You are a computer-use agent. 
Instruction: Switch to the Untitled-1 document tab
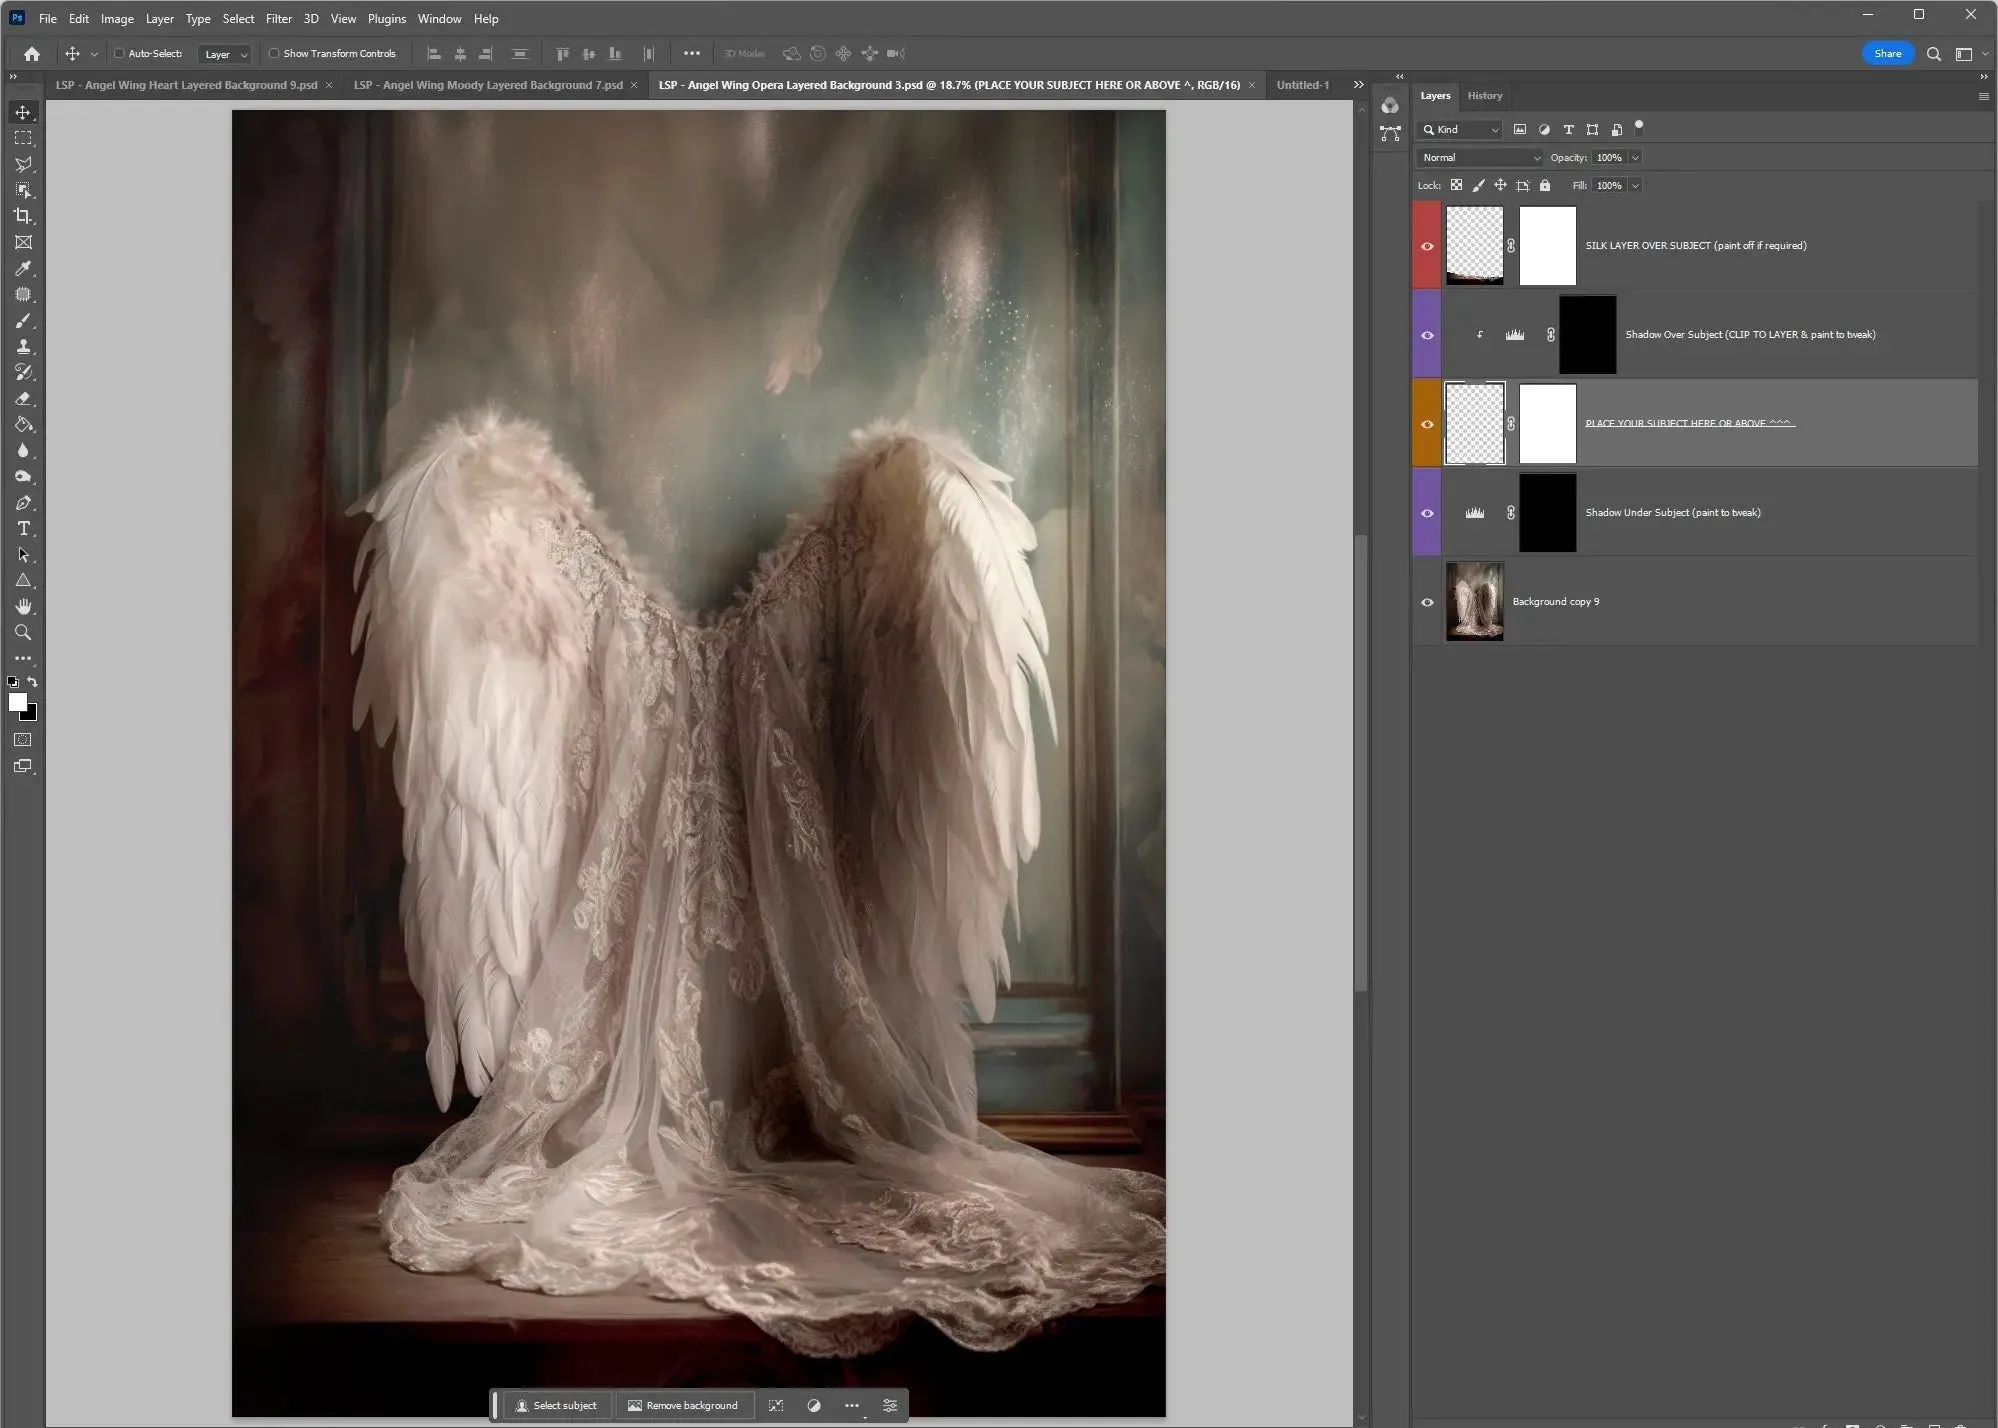[x=1302, y=85]
